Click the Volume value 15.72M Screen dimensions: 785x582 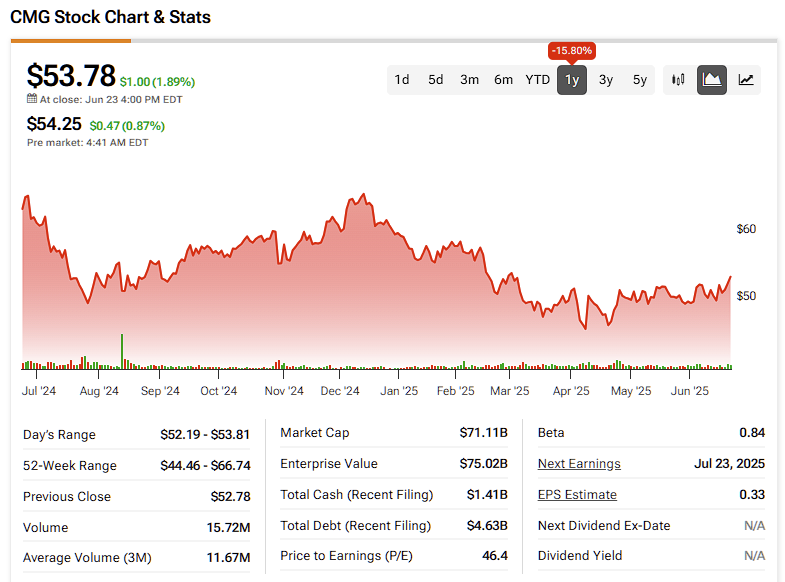(228, 527)
